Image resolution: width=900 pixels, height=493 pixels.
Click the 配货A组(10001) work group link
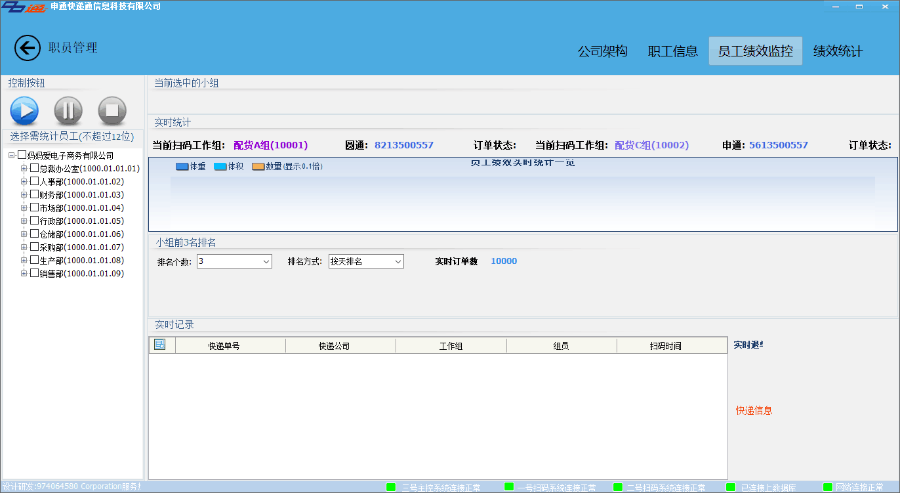coord(270,145)
